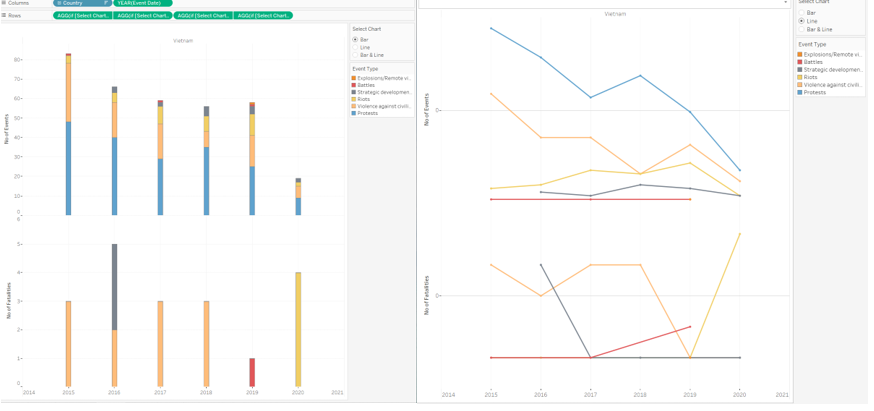The height and width of the screenshot is (411, 874).
Task: Open the dropdown arrow above the line chart
Action: (x=785, y=3)
